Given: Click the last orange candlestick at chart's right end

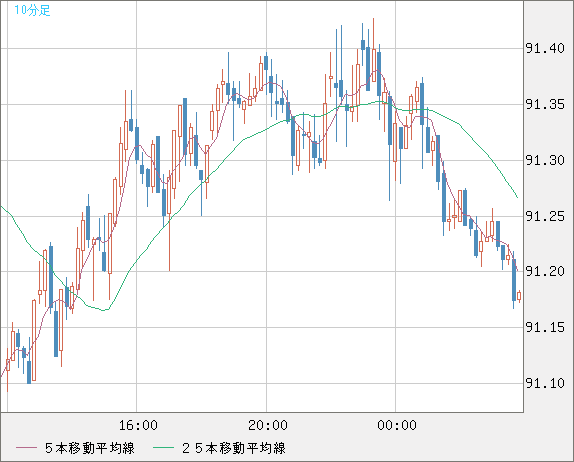Looking at the screenshot, I should [x=519, y=296].
